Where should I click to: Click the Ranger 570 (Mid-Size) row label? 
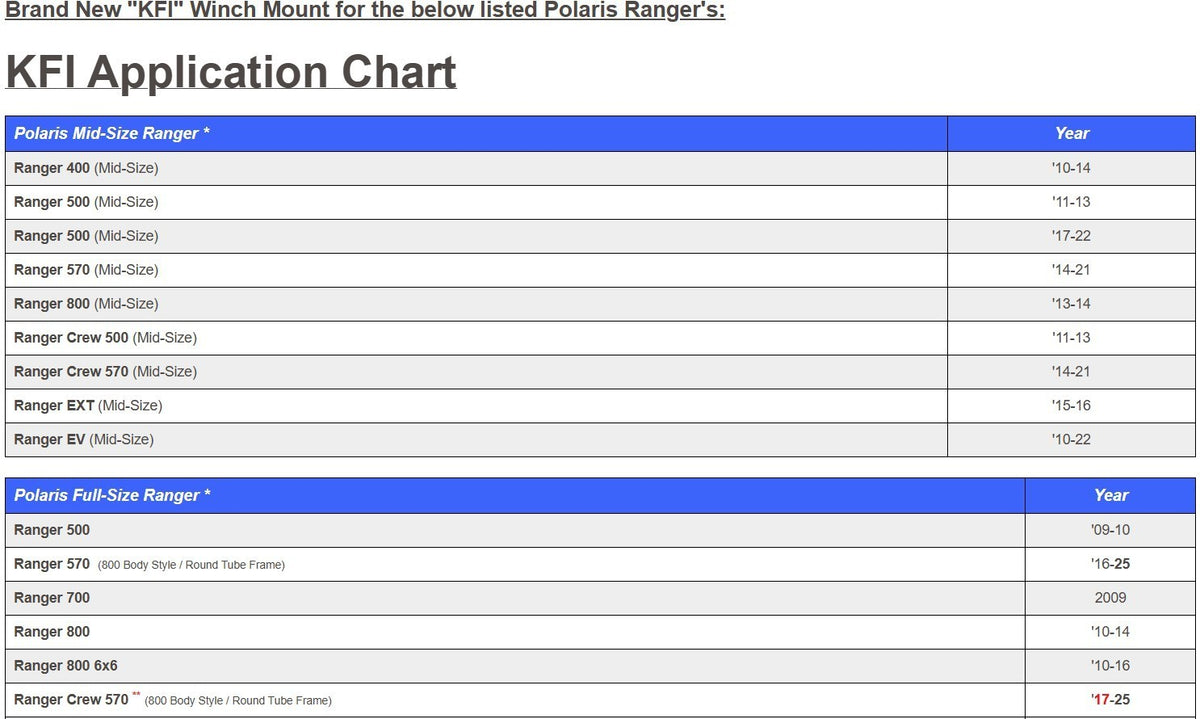[86, 270]
